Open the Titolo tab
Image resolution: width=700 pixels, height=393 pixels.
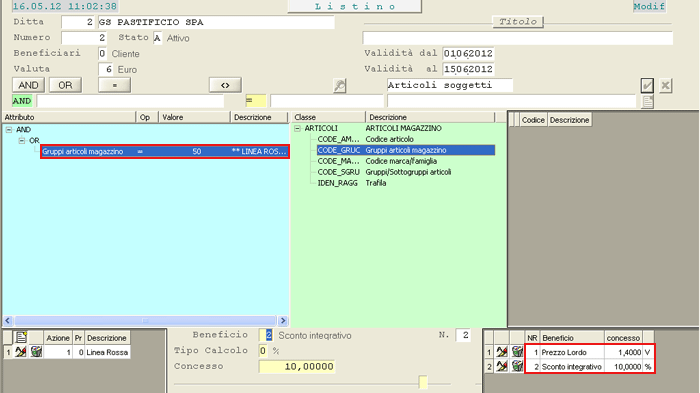pos(518,21)
